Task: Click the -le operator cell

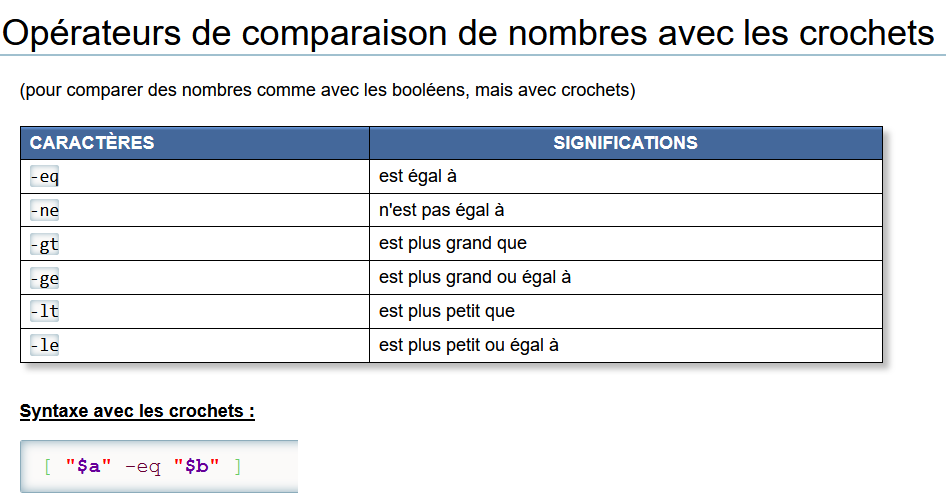Action: 45,346
